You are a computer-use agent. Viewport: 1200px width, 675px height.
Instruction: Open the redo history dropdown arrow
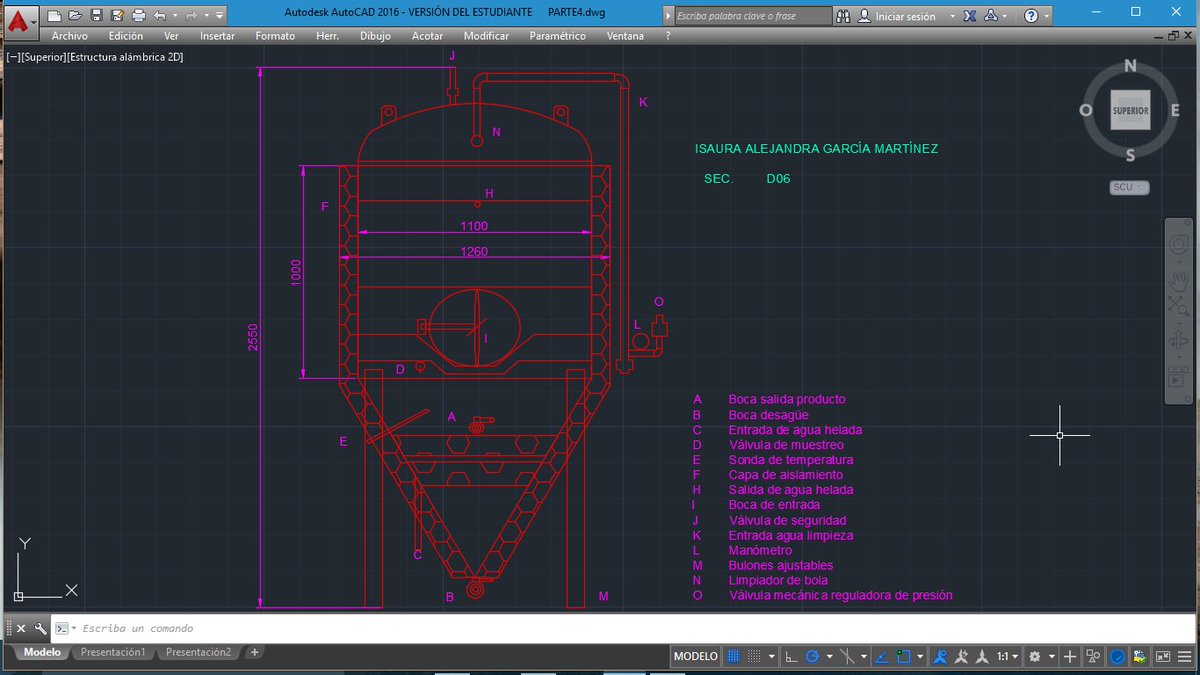click(206, 16)
